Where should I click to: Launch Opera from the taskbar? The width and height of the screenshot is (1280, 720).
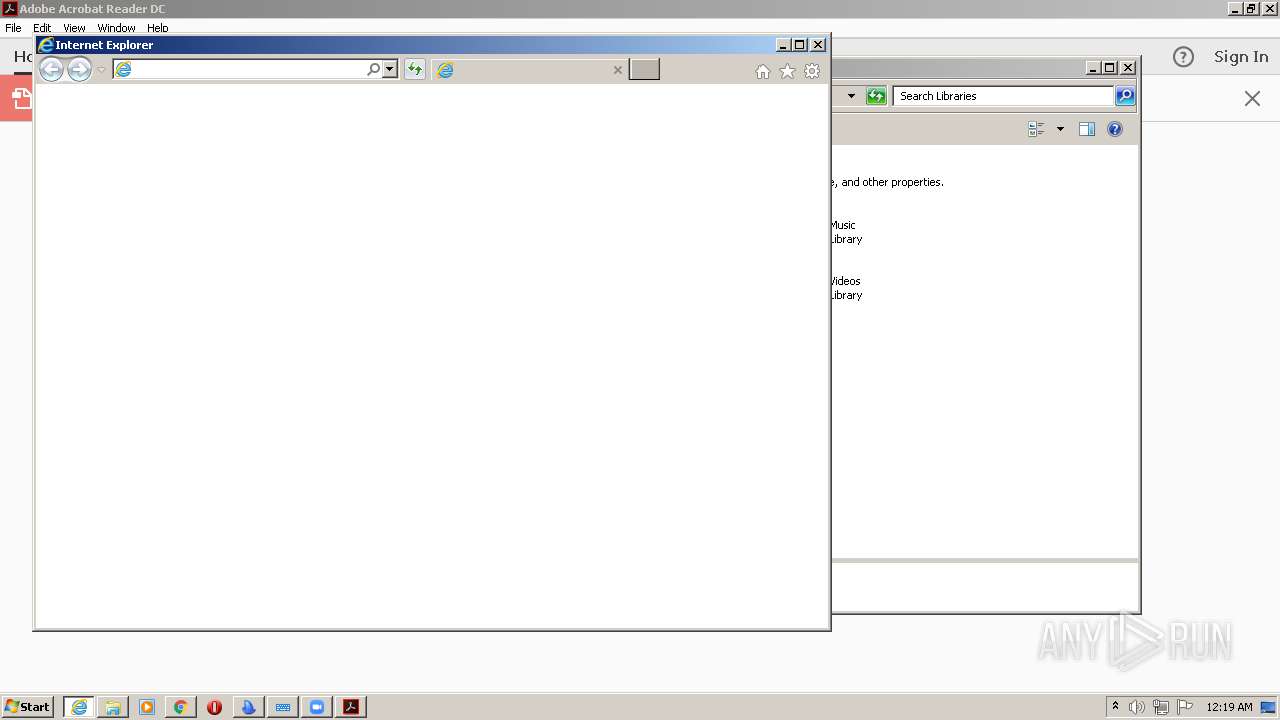214,707
